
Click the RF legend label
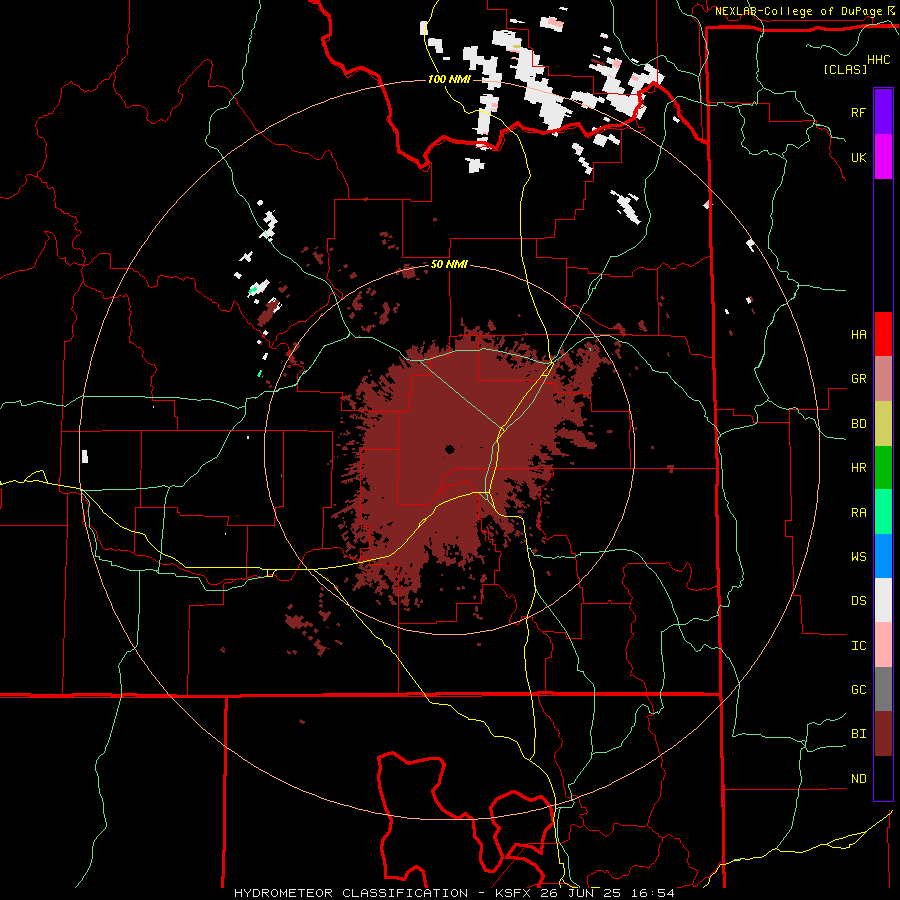pos(858,112)
